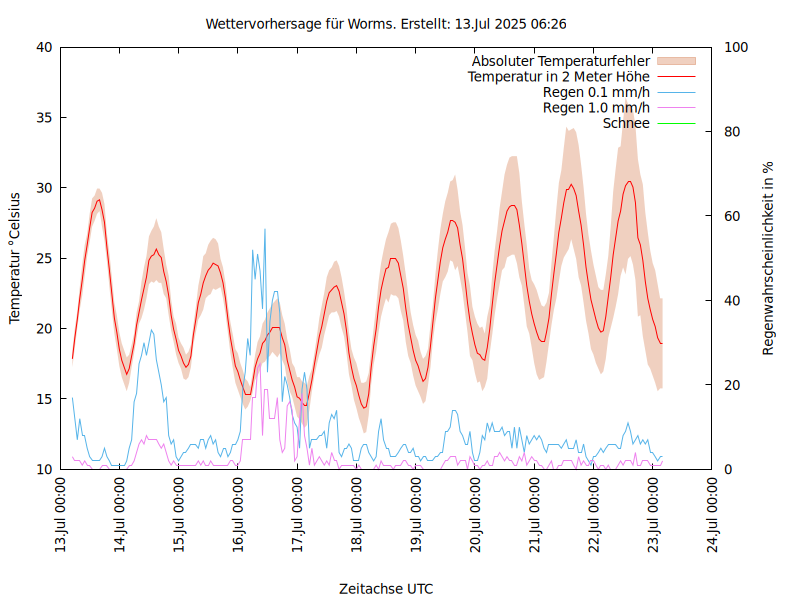Image resolution: width=800 pixels, height=600 pixels.
Task: Select the 'Regen 0.1 mm/h' legend entry
Action: pos(596,92)
